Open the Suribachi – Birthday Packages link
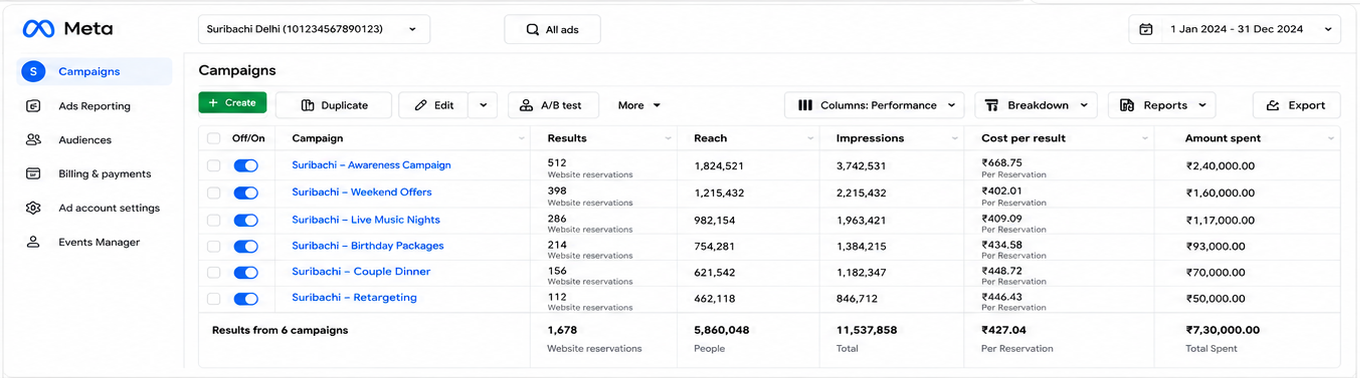Image resolution: width=1360 pixels, height=378 pixels. coord(368,245)
